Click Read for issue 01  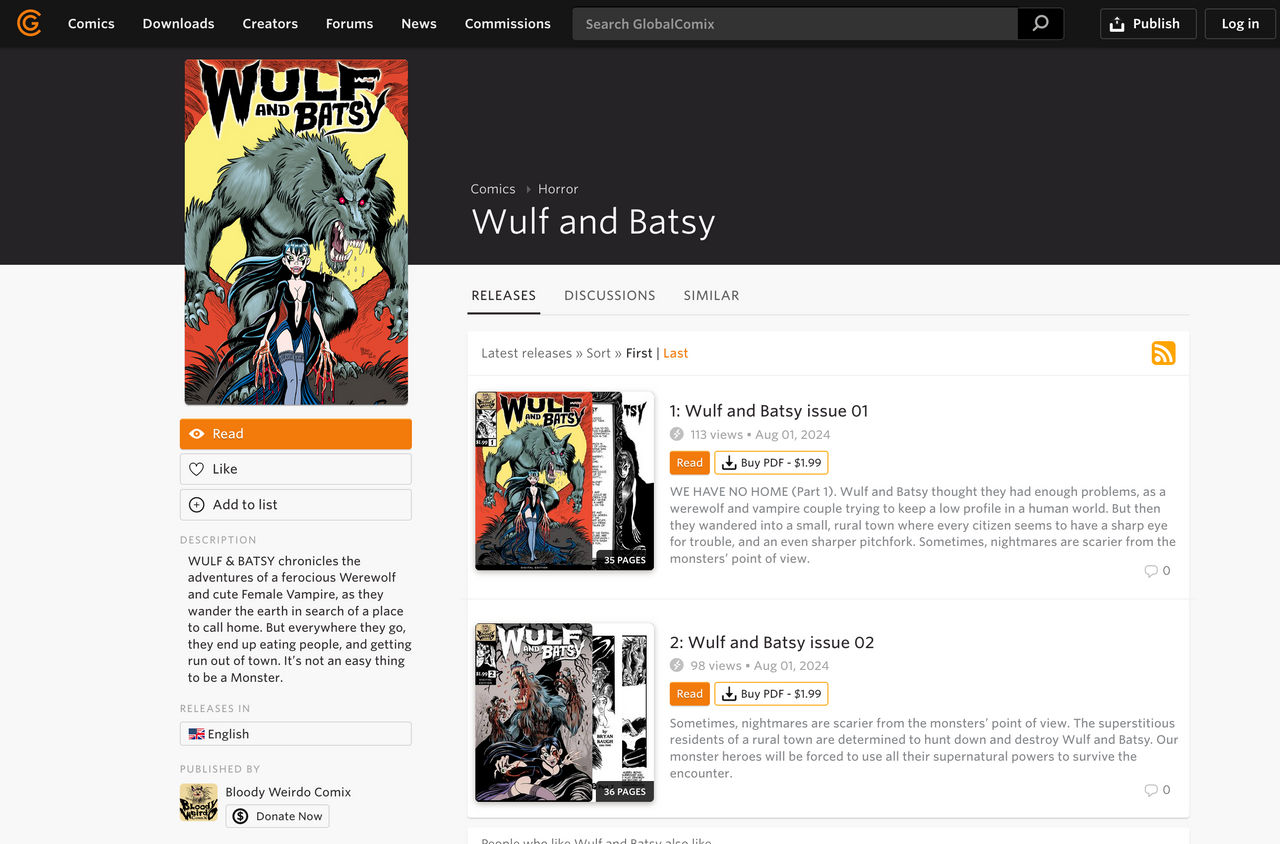690,463
